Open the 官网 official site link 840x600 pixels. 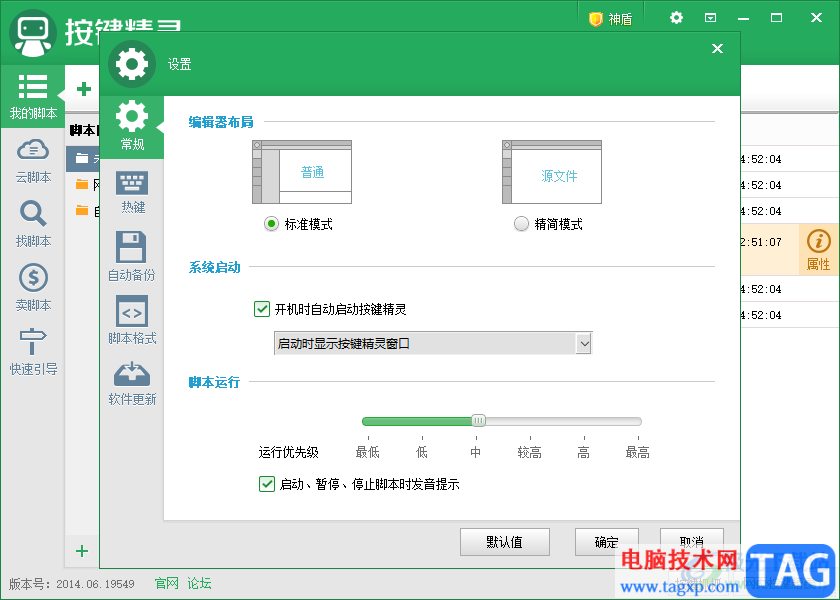pyautogui.click(x=167, y=583)
